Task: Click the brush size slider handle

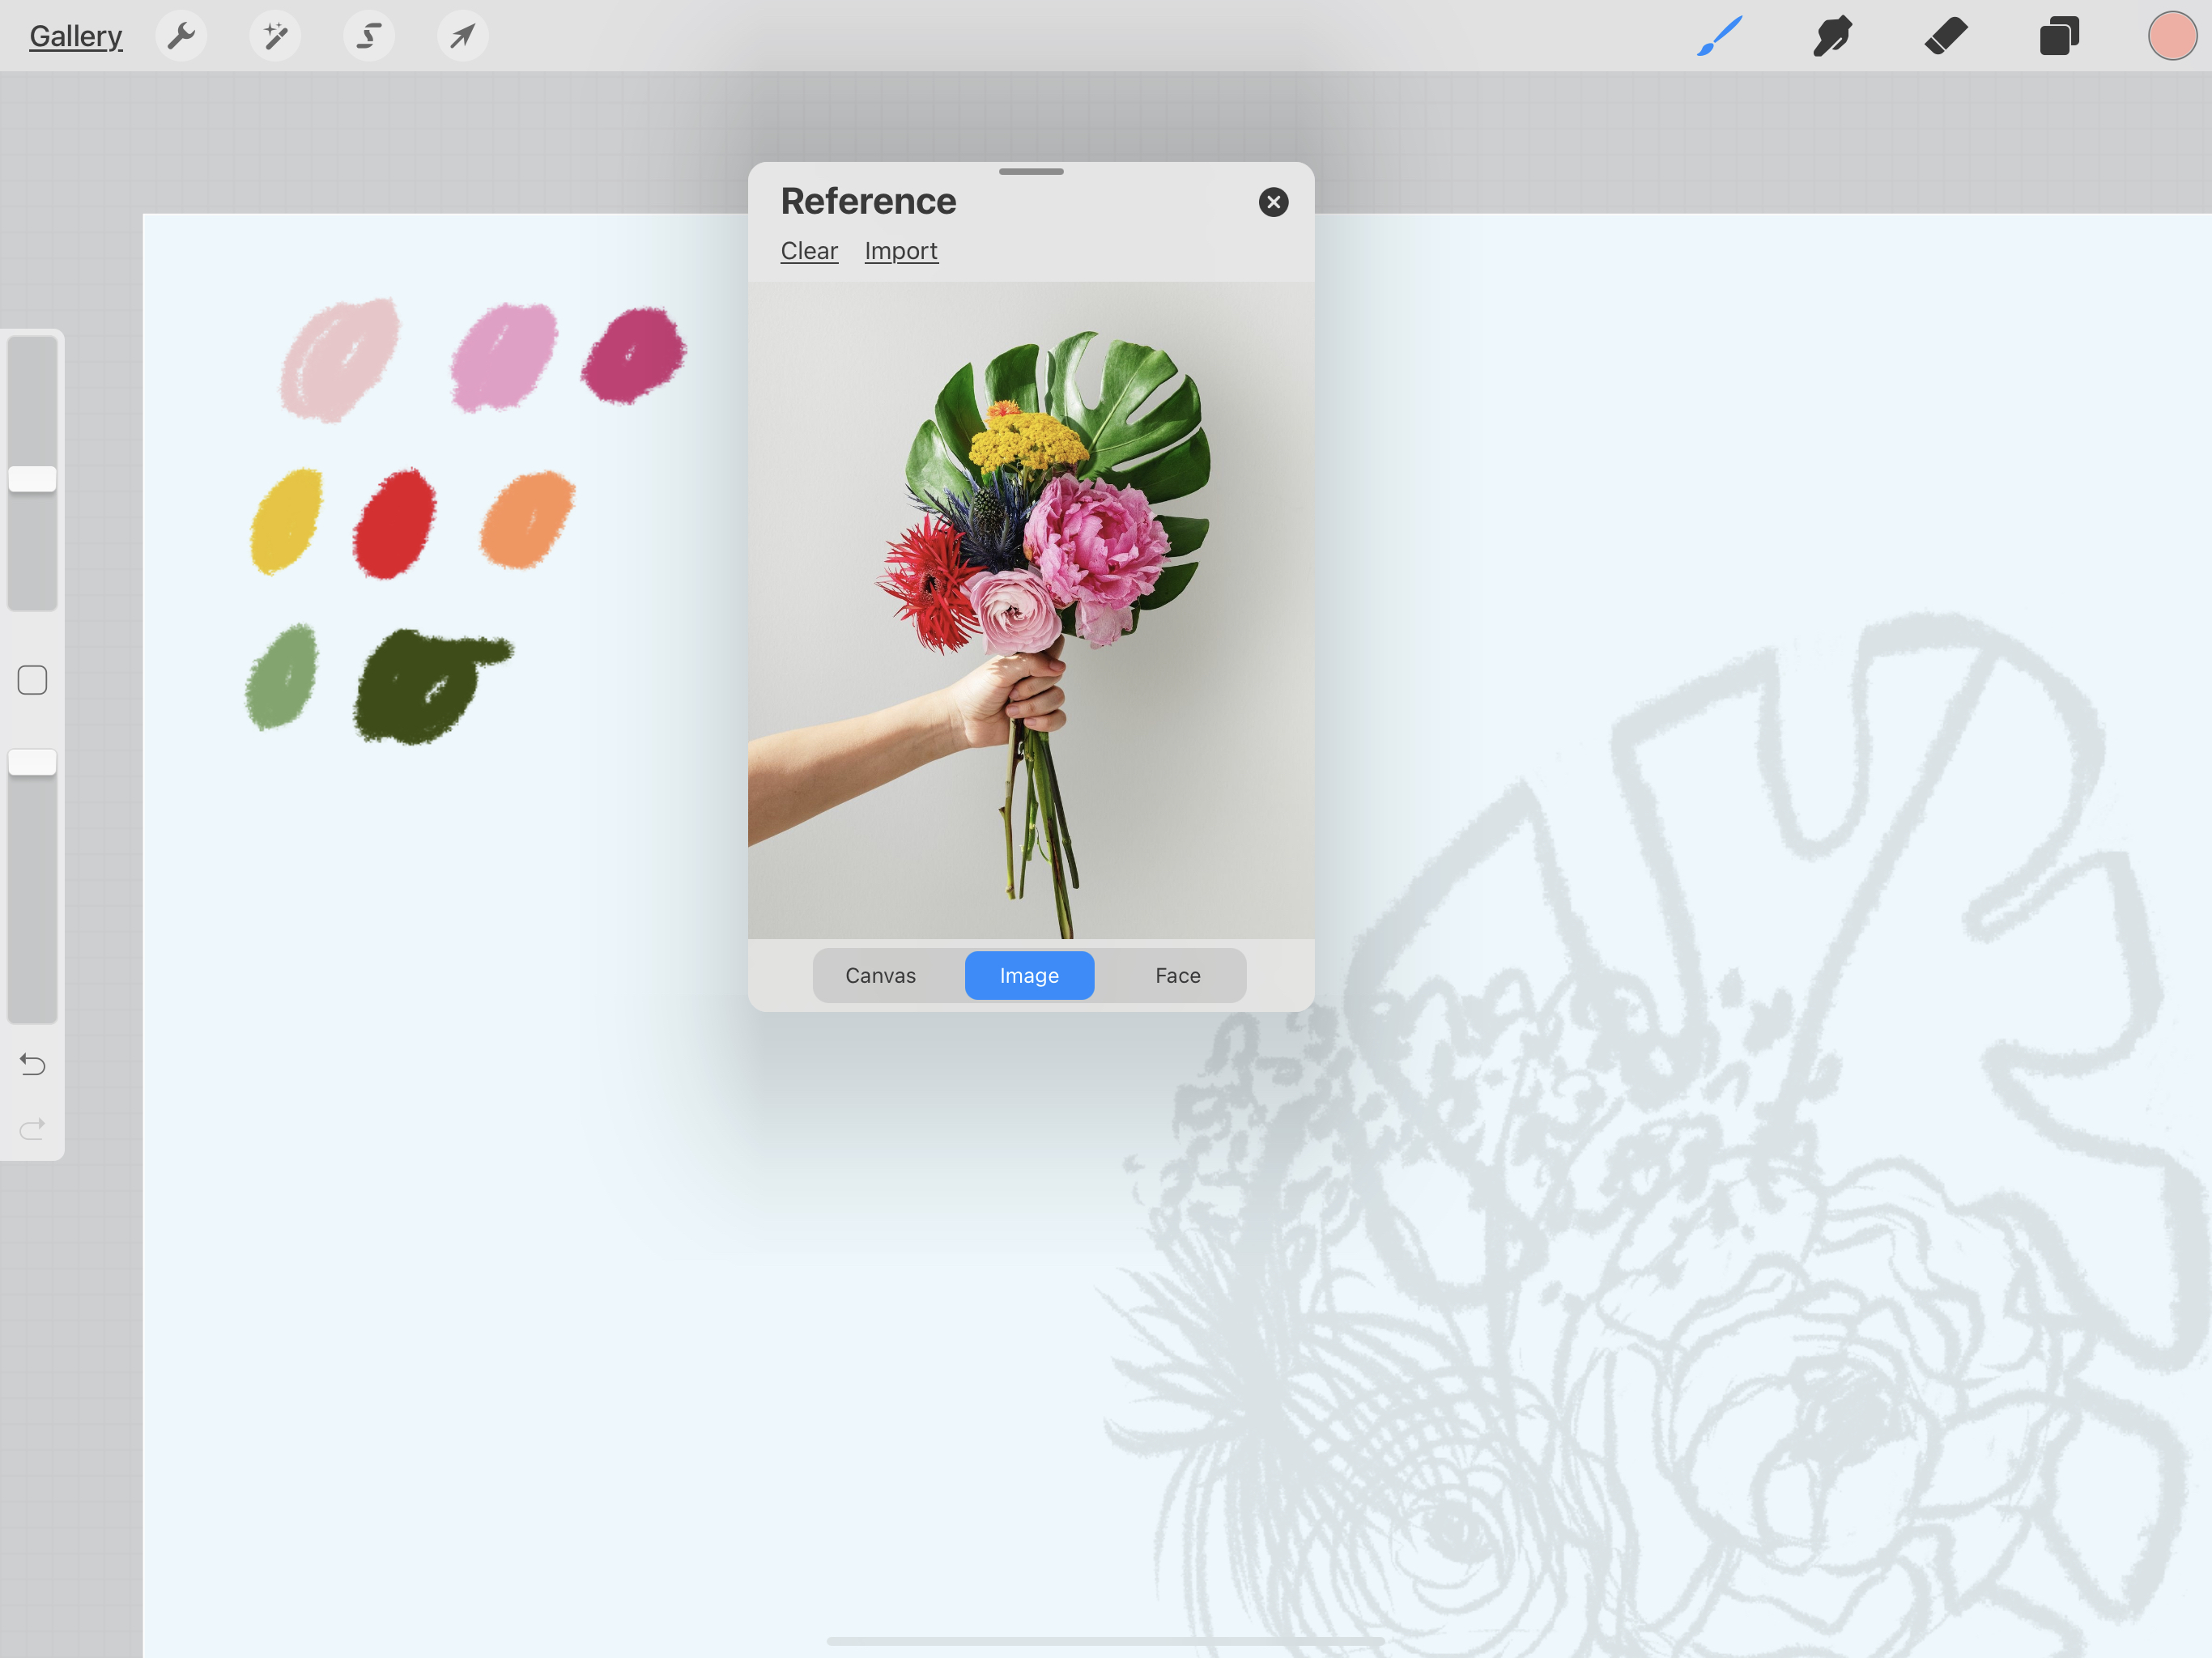Action: pyautogui.click(x=32, y=479)
